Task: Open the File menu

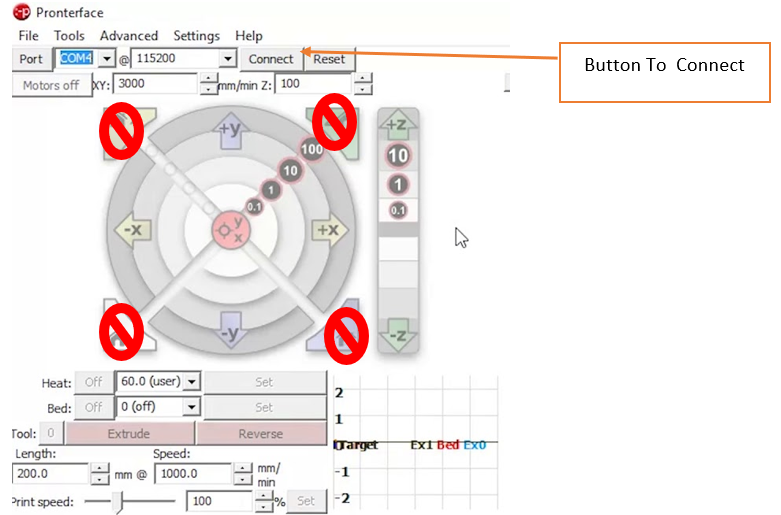Action: (x=28, y=36)
